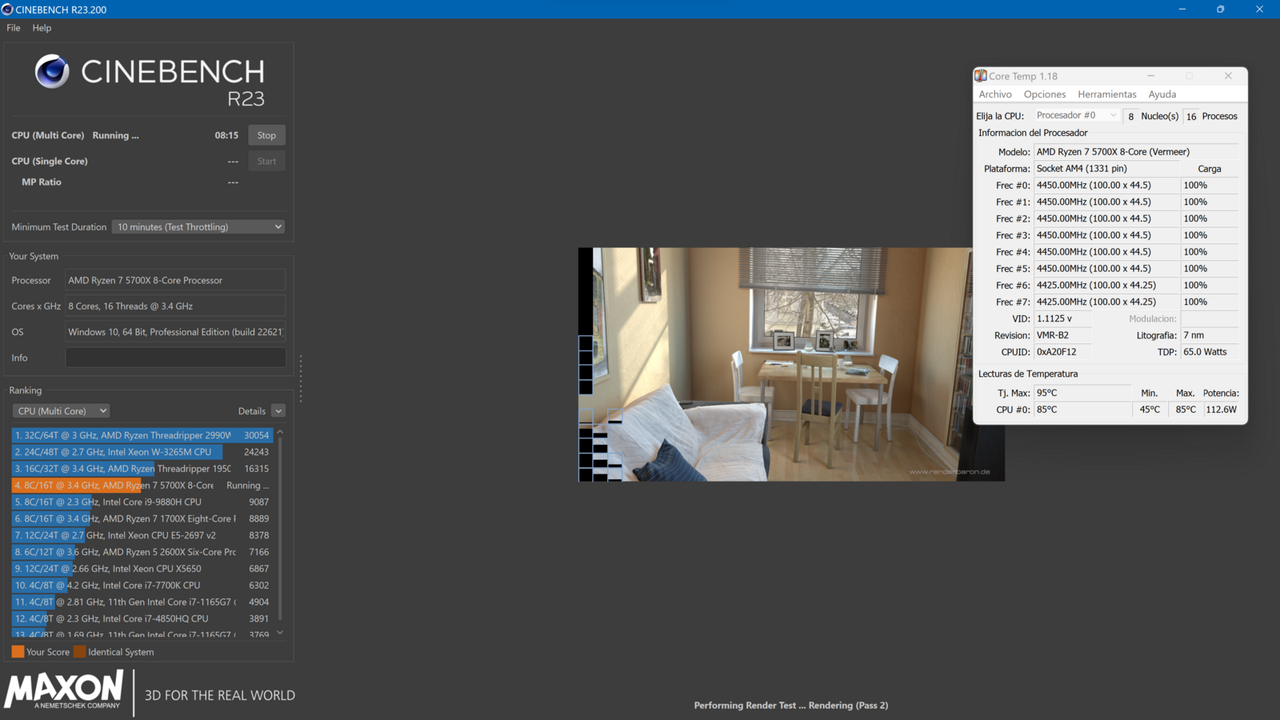Click the CPU #0 temperature 85°C value
Viewport: 1280px width, 720px height.
[1083, 410]
